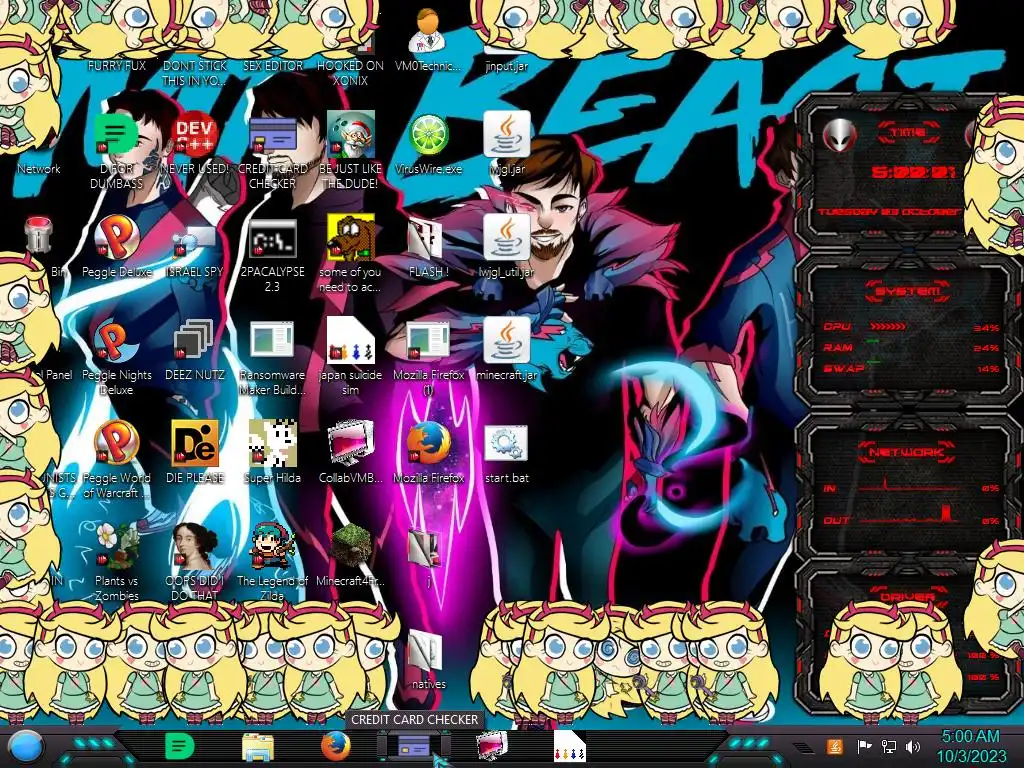
Task: Open Ransomware Maker Build shortcut
Action: click(x=272, y=357)
